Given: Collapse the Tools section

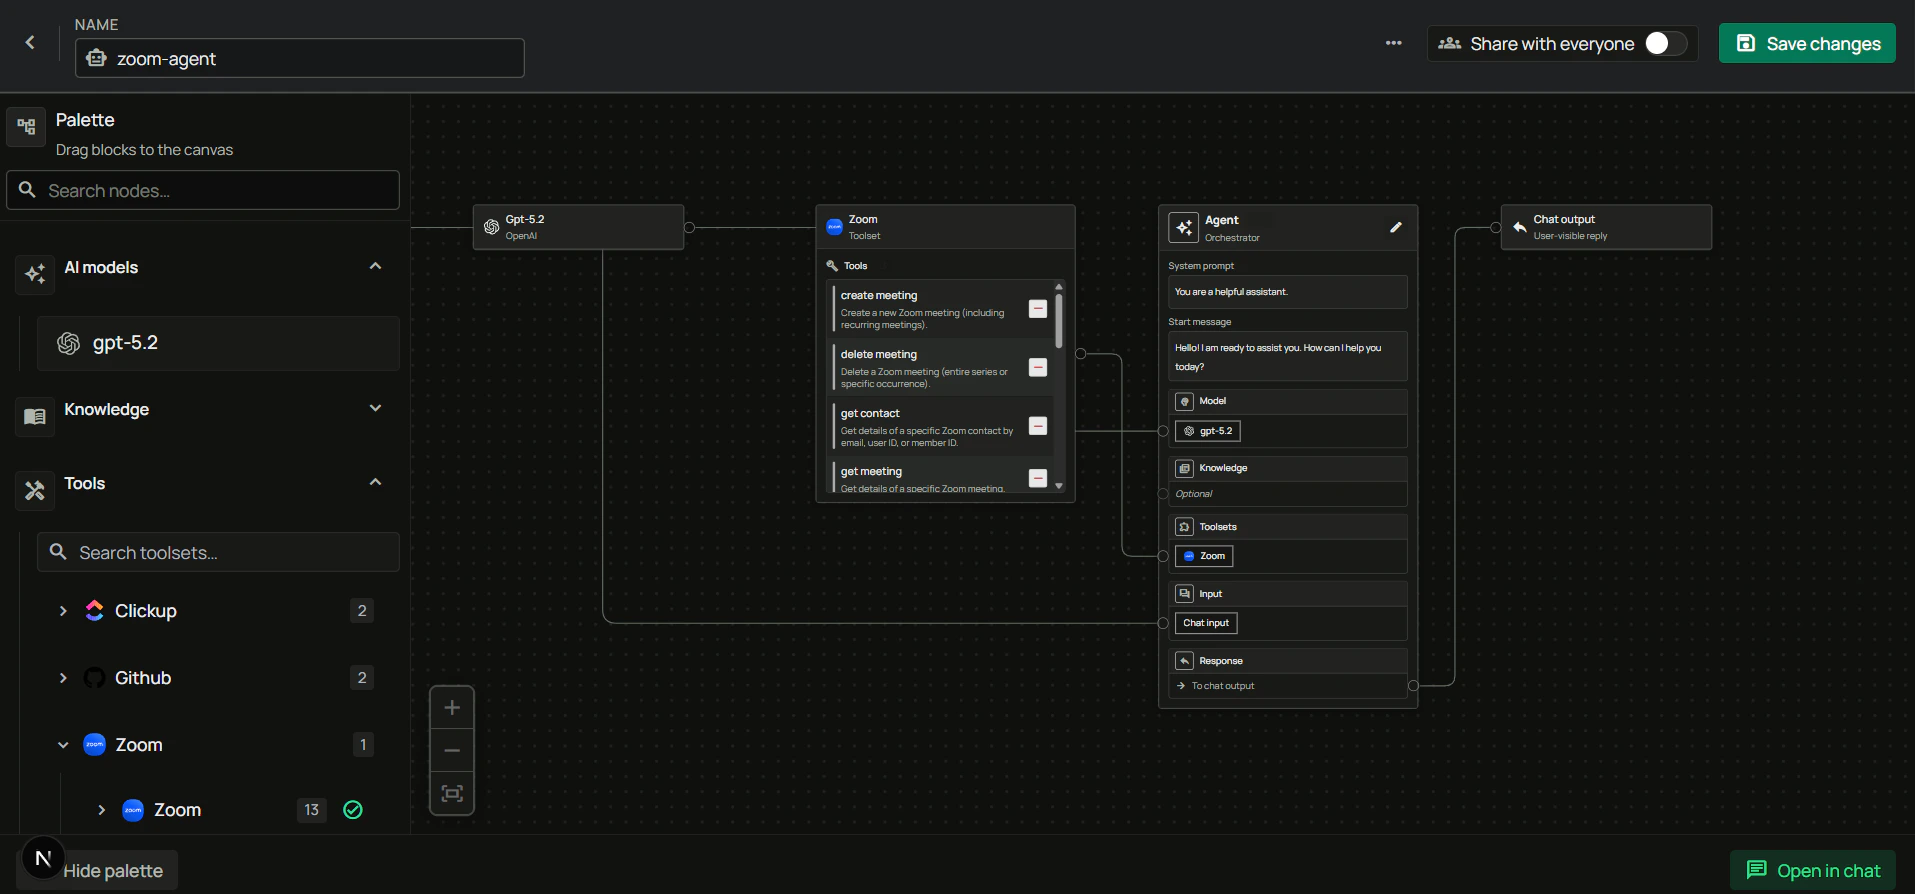Looking at the screenshot, I should (375, 482).
